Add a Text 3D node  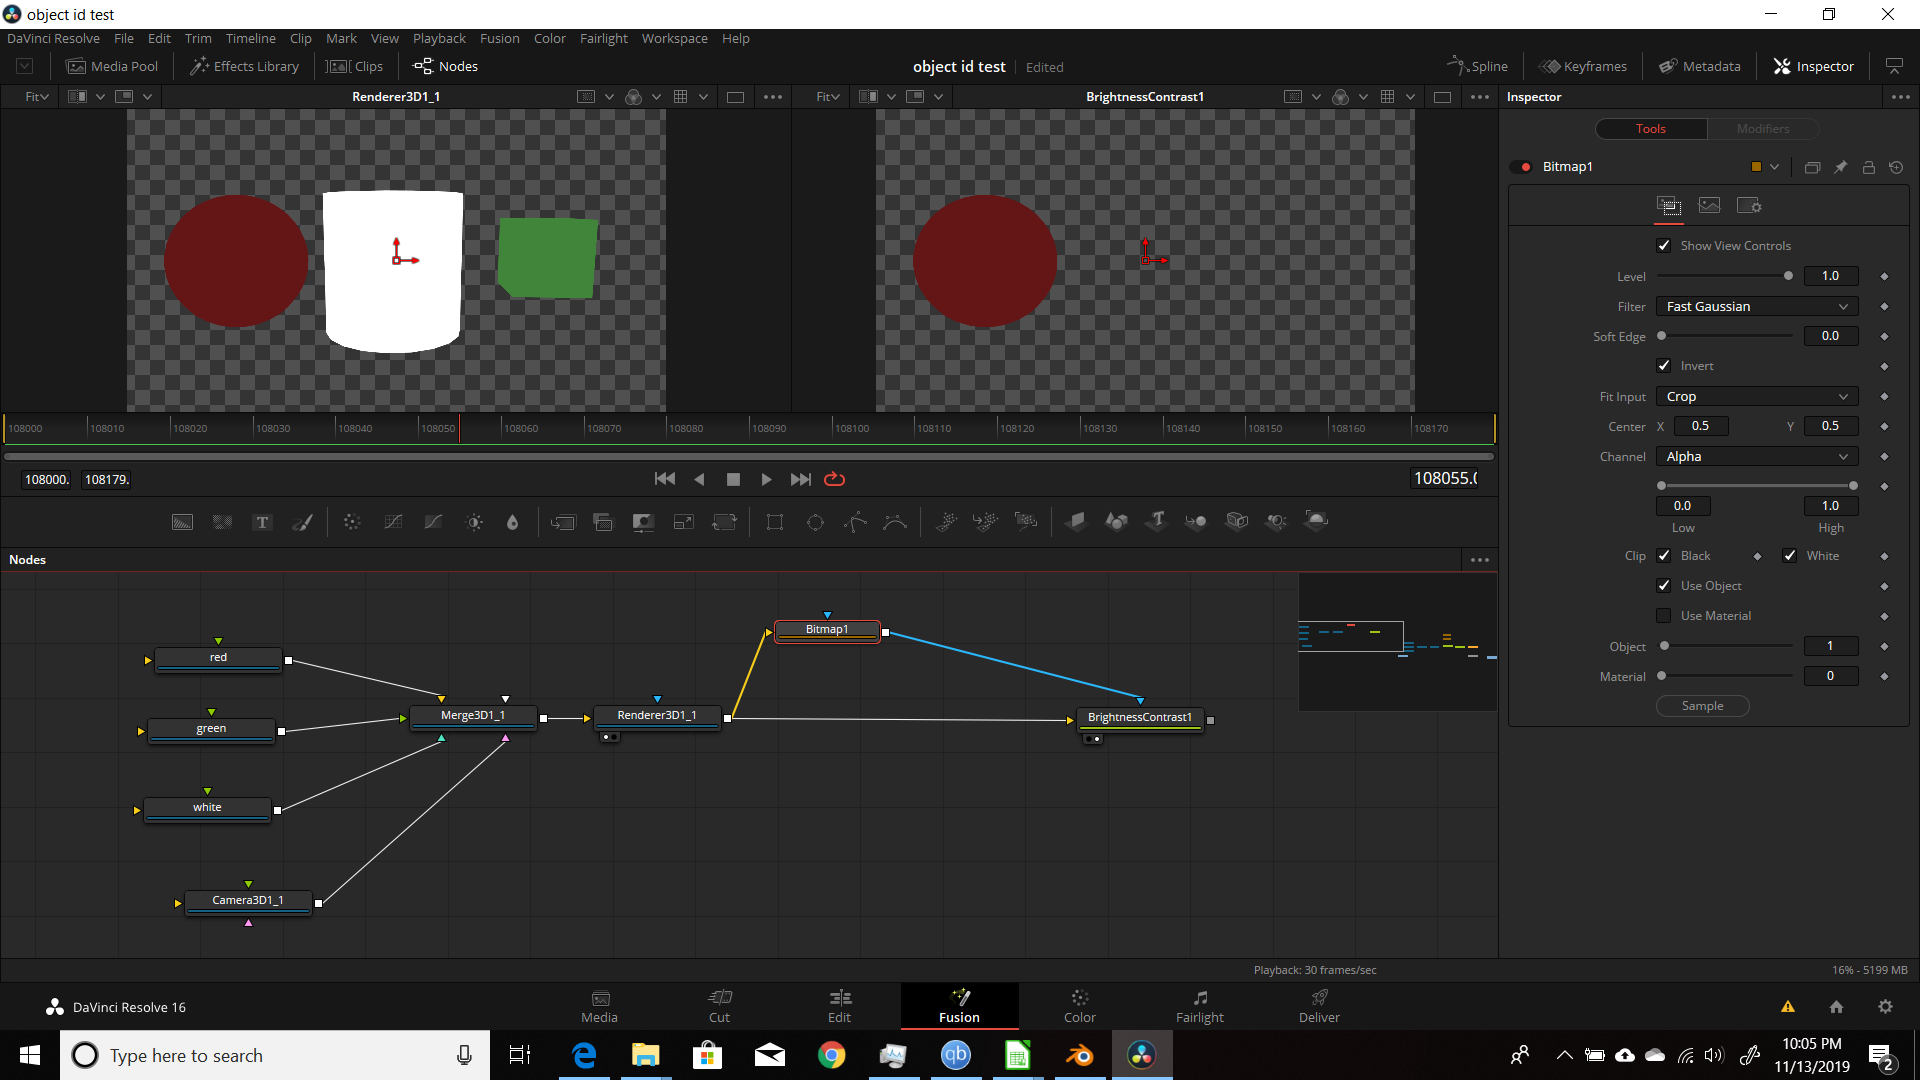click(1156, 522)
